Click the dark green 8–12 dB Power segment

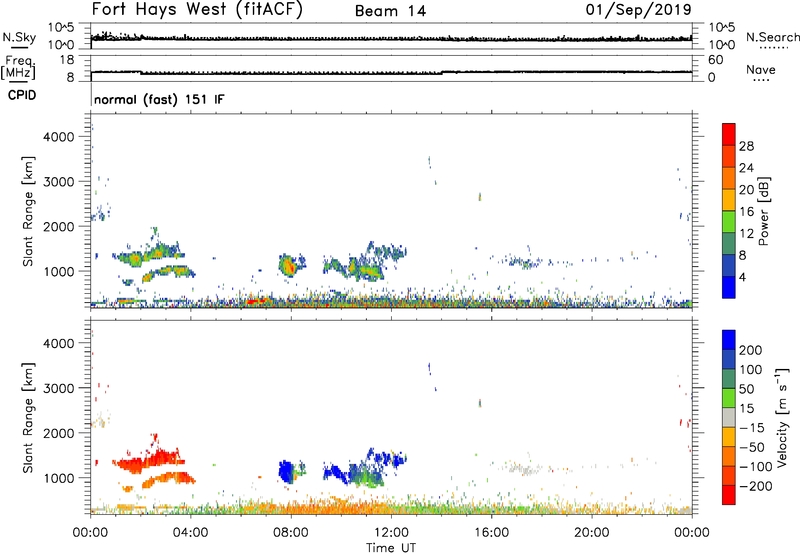tap(729, 243)
